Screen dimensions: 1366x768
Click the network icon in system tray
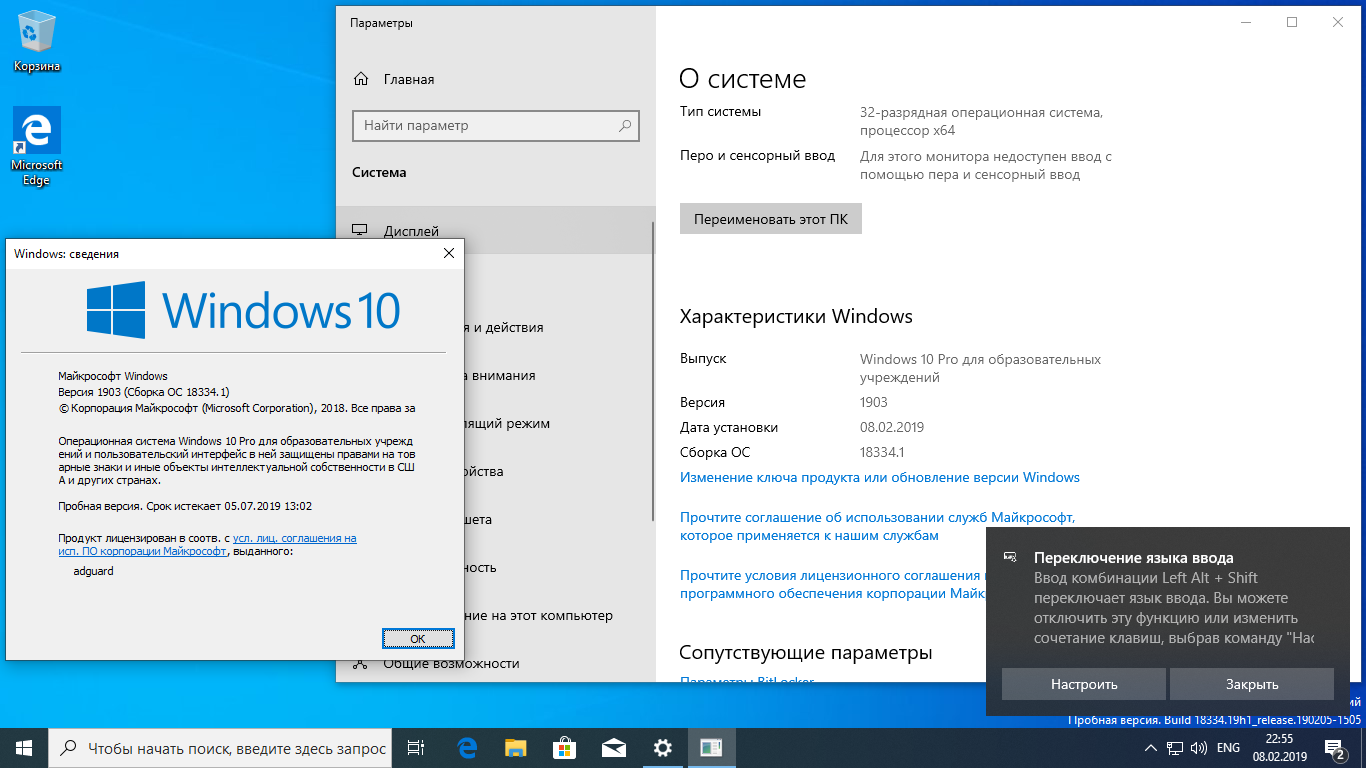pos(1175,748)
